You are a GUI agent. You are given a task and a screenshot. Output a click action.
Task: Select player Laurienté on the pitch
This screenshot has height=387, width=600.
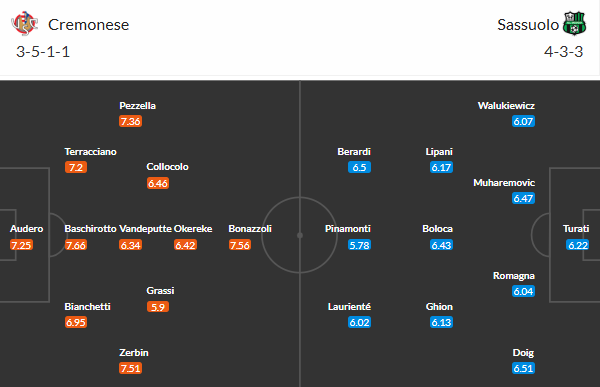(349, 307)
